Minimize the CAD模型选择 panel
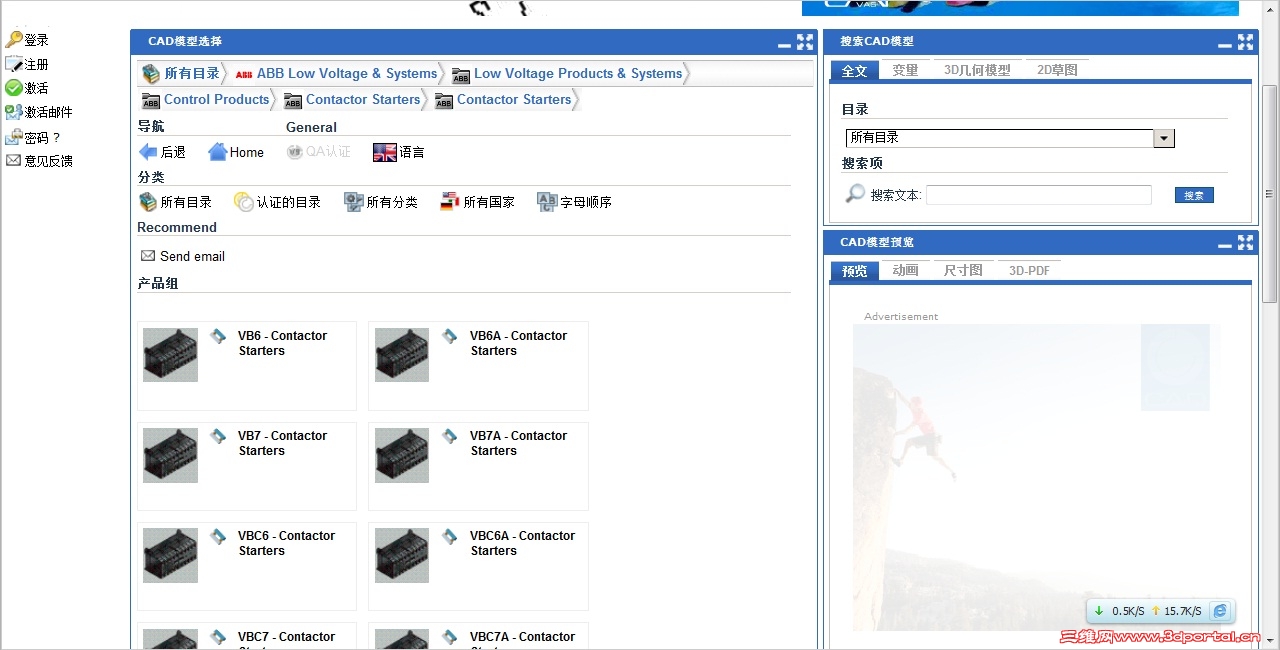The width and height of the screenshot is (1280, 650). [x=785, y=44]
